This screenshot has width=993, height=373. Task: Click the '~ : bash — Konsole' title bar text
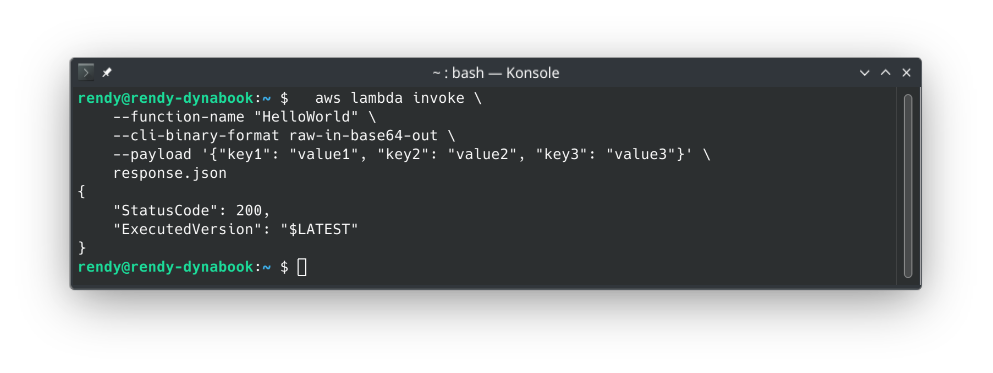[496, 73]
